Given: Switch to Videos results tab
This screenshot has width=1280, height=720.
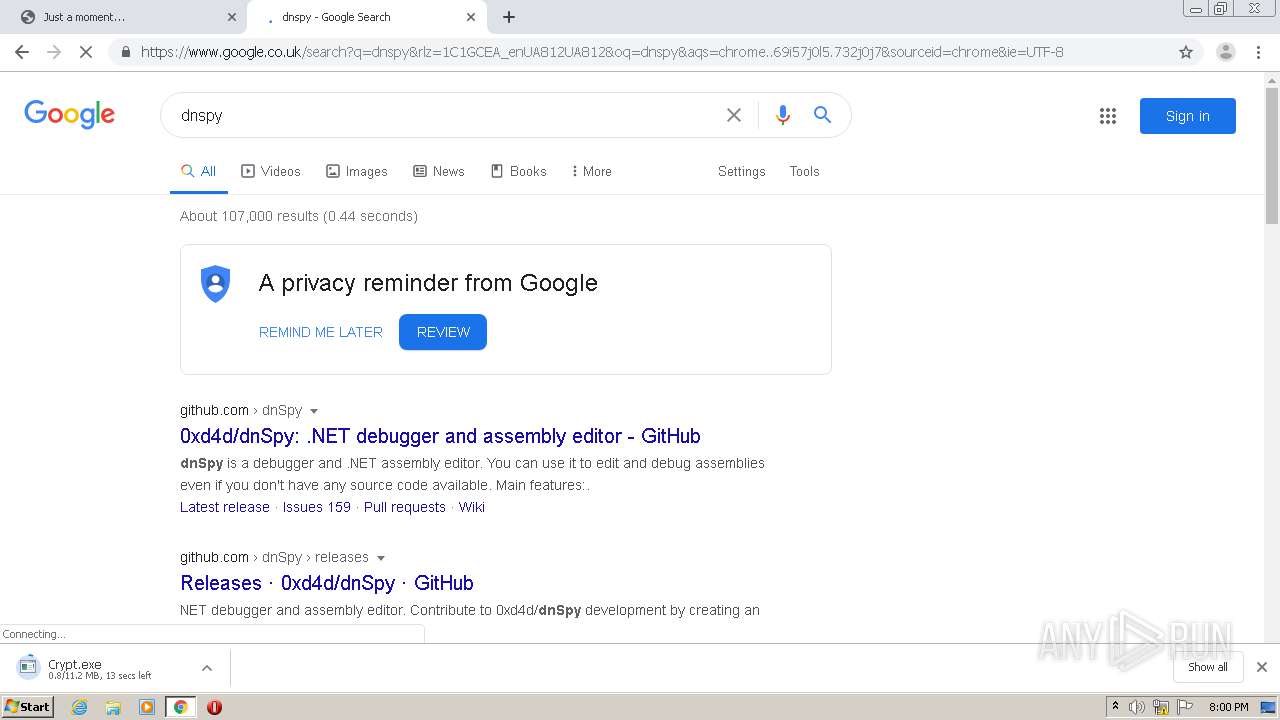Looking at the screenshot, I should click(x=271, y=171).
